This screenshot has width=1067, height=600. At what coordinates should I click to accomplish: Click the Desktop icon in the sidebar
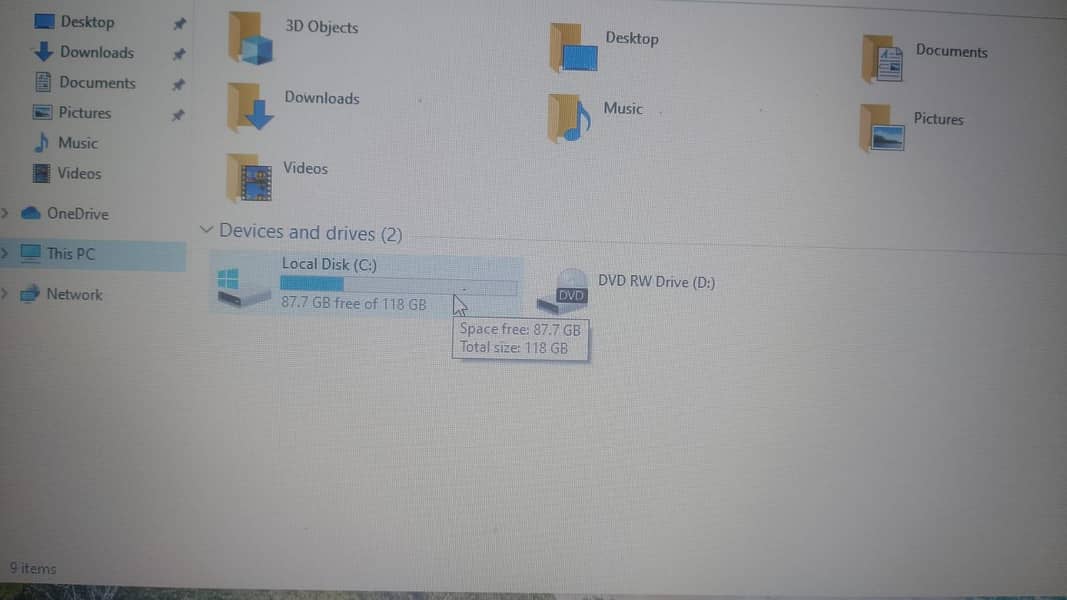(44, 21)
